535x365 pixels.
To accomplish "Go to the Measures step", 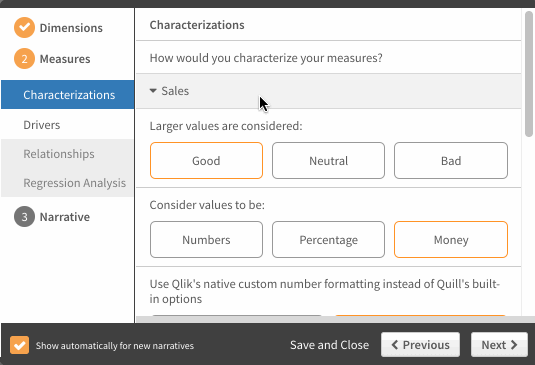I will [65, 59].
